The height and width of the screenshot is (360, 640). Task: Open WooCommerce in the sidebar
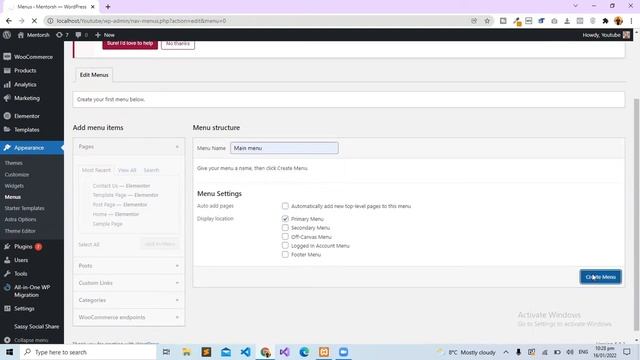[x=32, y=57]
